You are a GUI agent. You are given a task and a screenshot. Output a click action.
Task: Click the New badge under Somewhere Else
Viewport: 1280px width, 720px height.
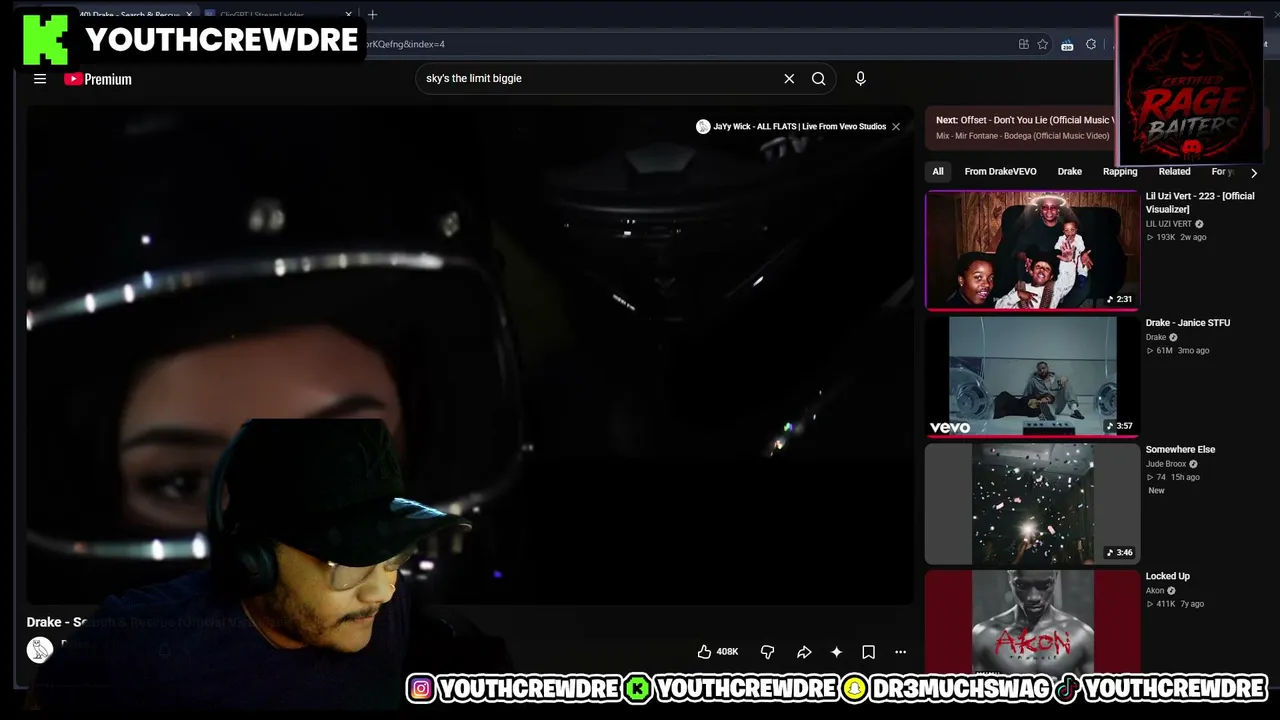coord(1156,491)
